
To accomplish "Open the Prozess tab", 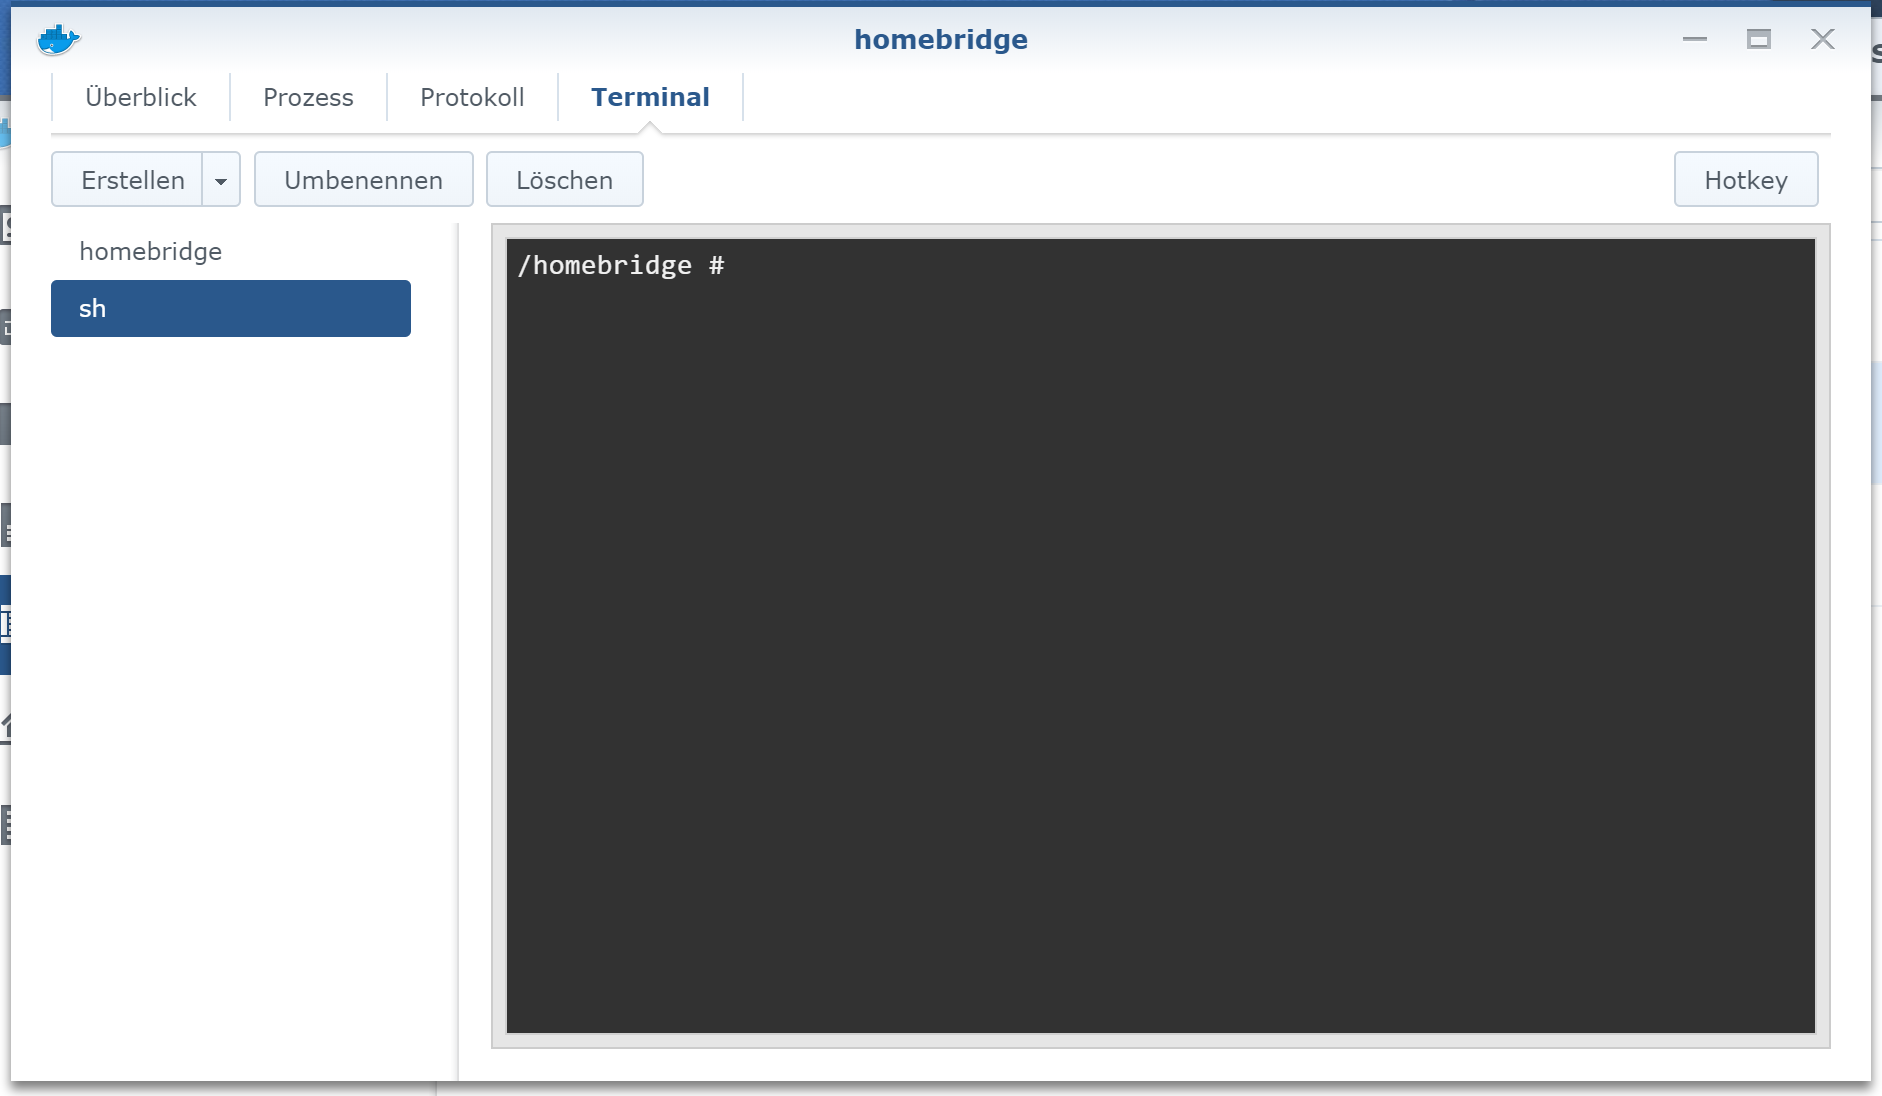I will pyautogui.click(x=308, y=97).
